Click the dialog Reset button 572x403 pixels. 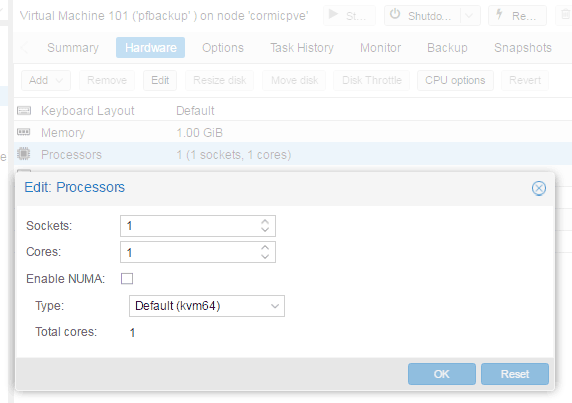coord(515,374)
